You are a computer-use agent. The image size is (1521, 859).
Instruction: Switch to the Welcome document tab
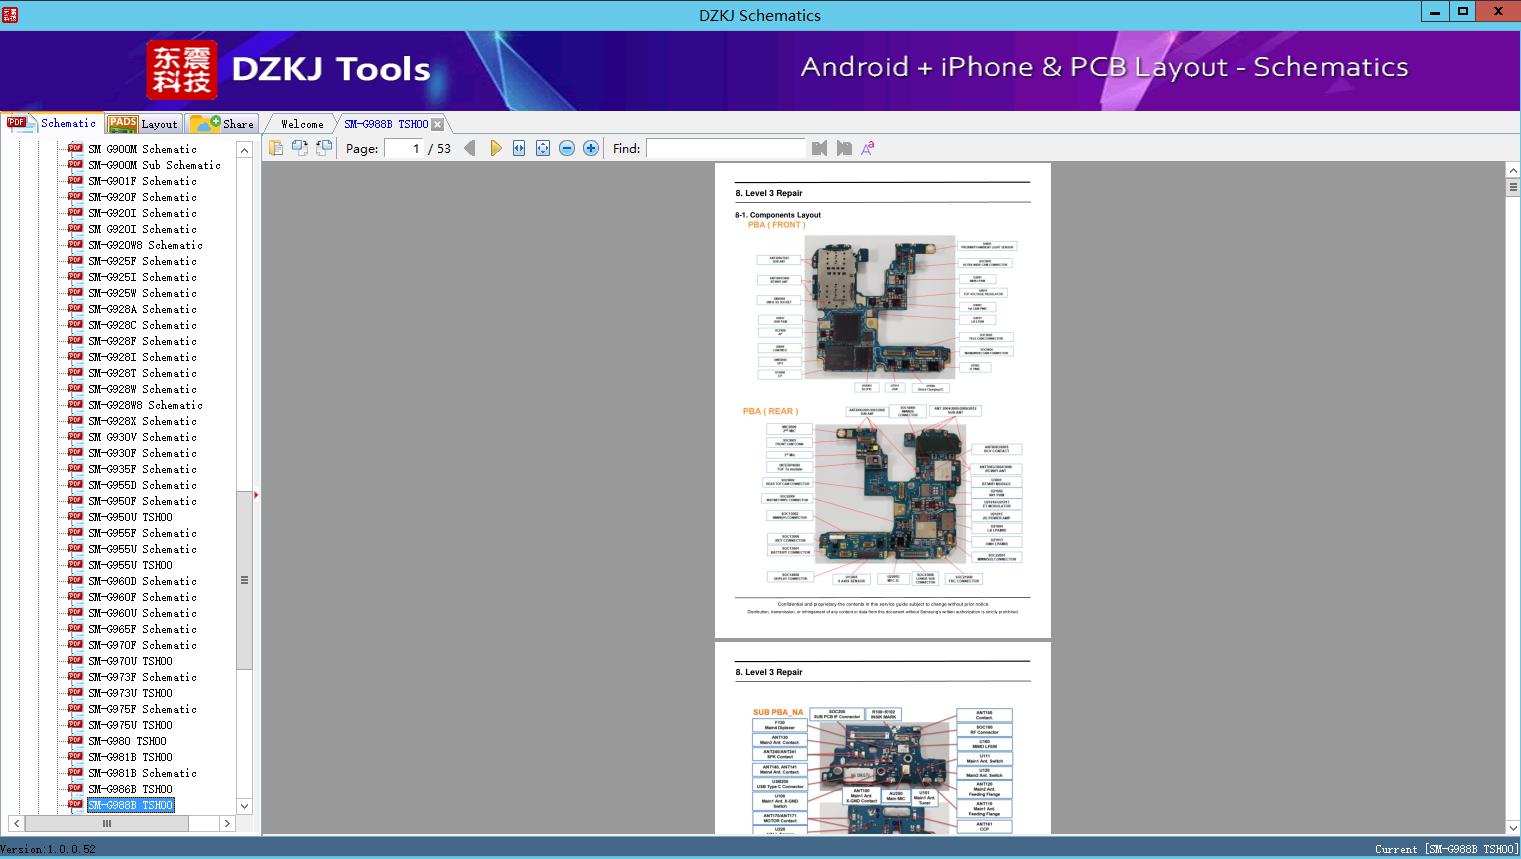coord(302,124)
